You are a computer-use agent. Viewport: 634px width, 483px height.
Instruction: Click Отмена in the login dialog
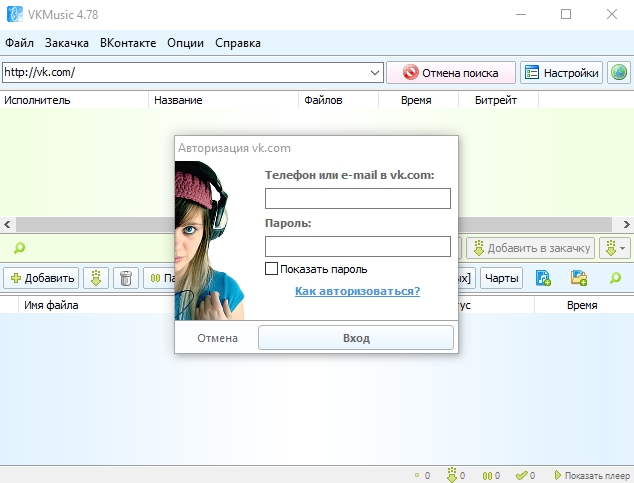click(x=217, y=338)
